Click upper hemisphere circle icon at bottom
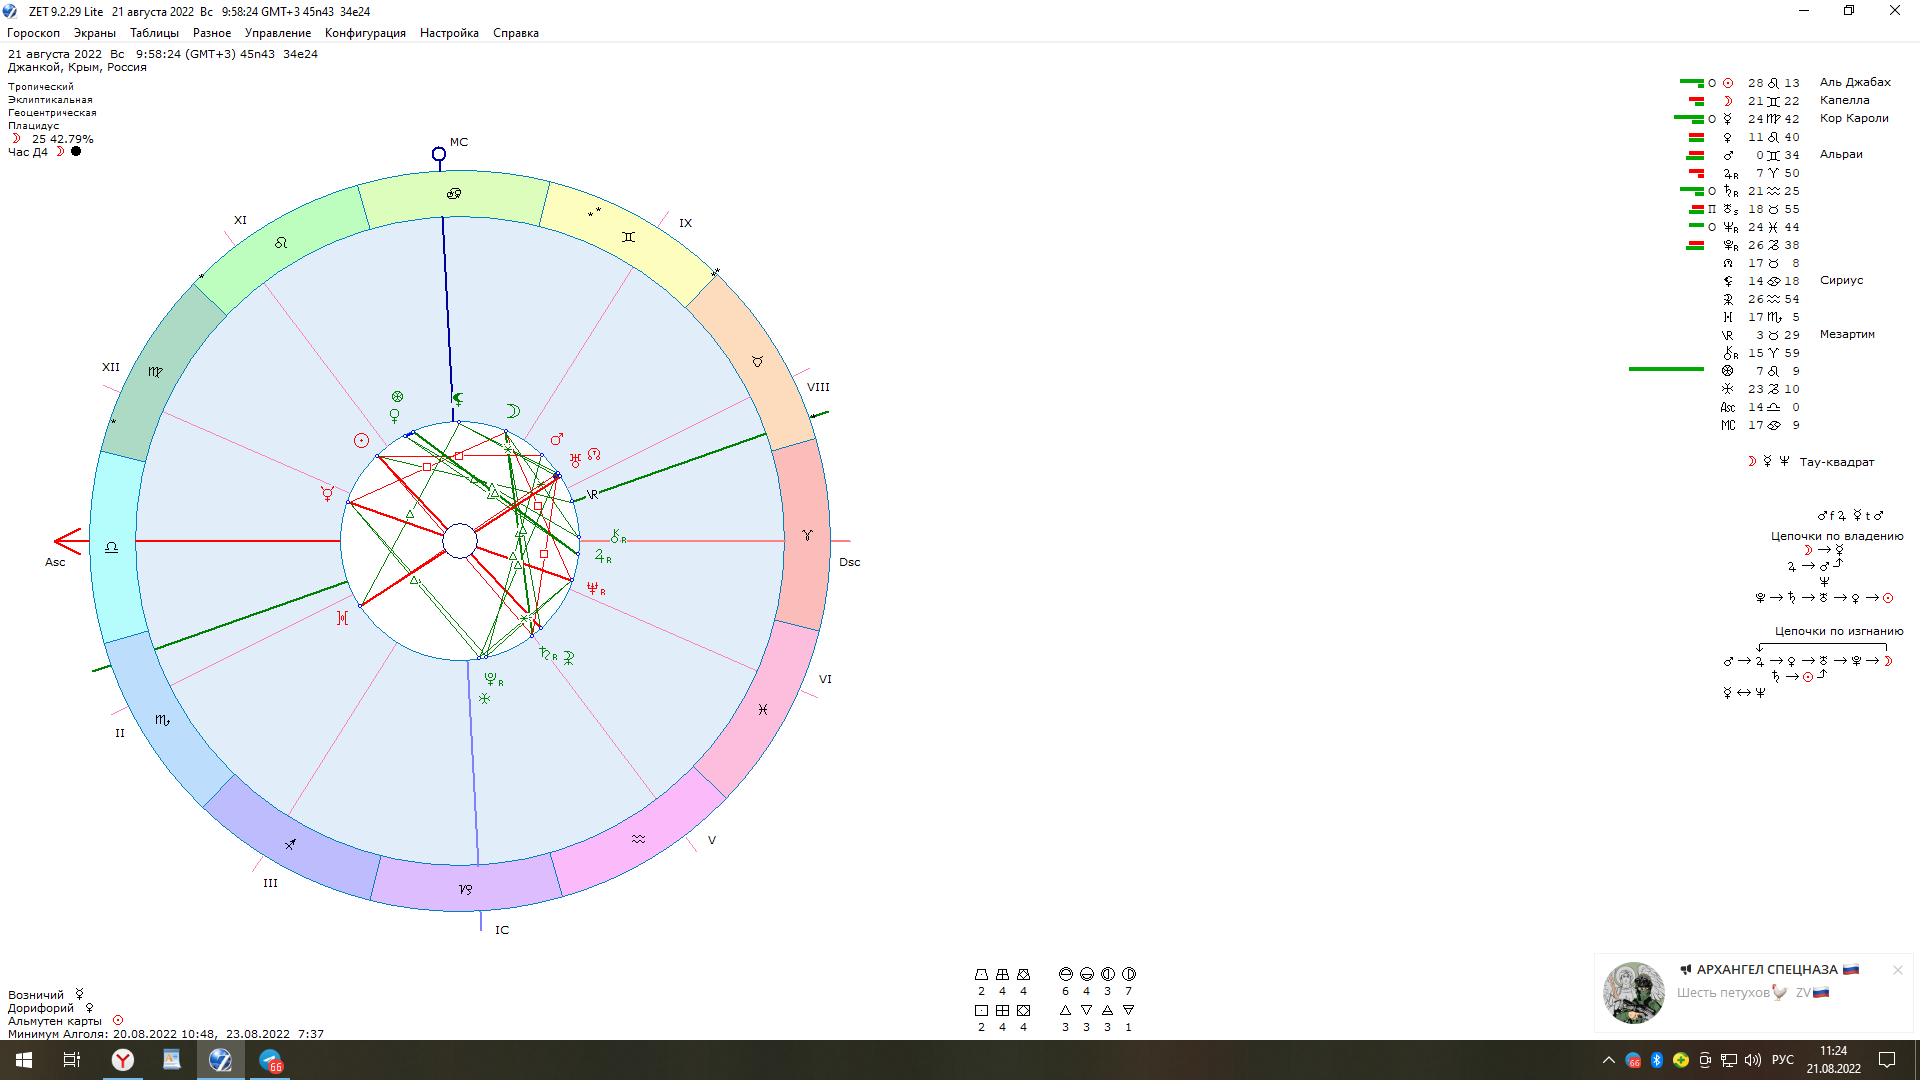Screen dimensions: 1920x1080 1065,974
